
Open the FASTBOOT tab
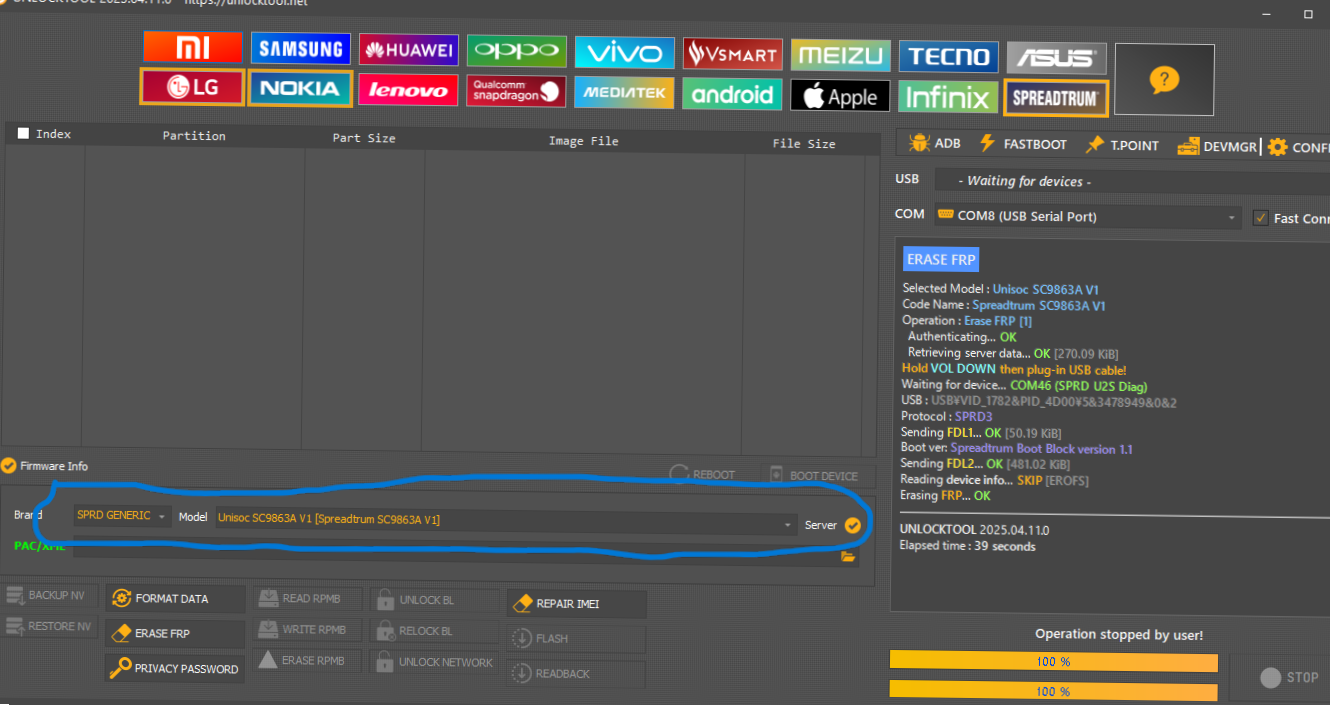coord(1022,144)
